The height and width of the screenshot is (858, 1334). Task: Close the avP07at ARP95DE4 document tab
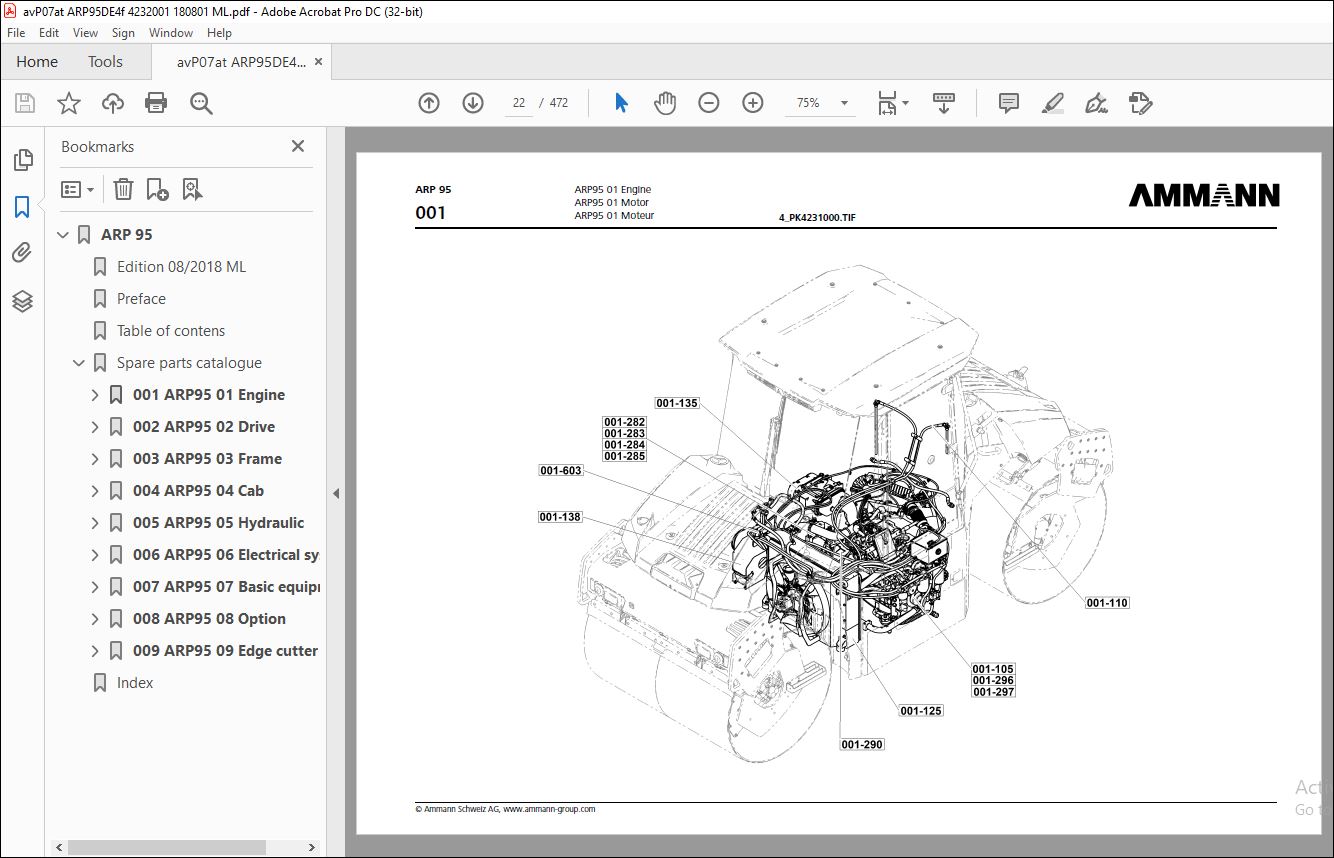coord(318,62)
